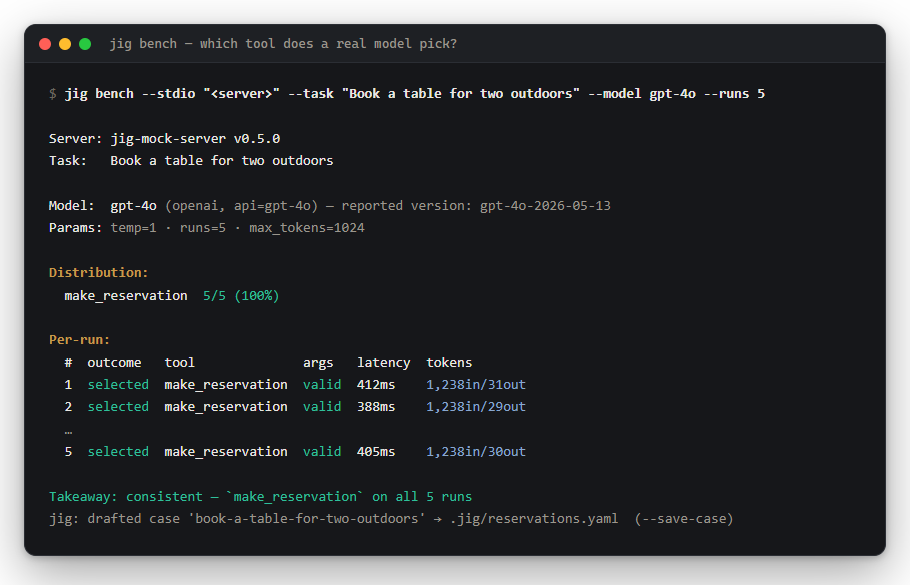Click 'make_reservation' in run 2 row
The image size is (910, 585).
[x=226, y=407]
